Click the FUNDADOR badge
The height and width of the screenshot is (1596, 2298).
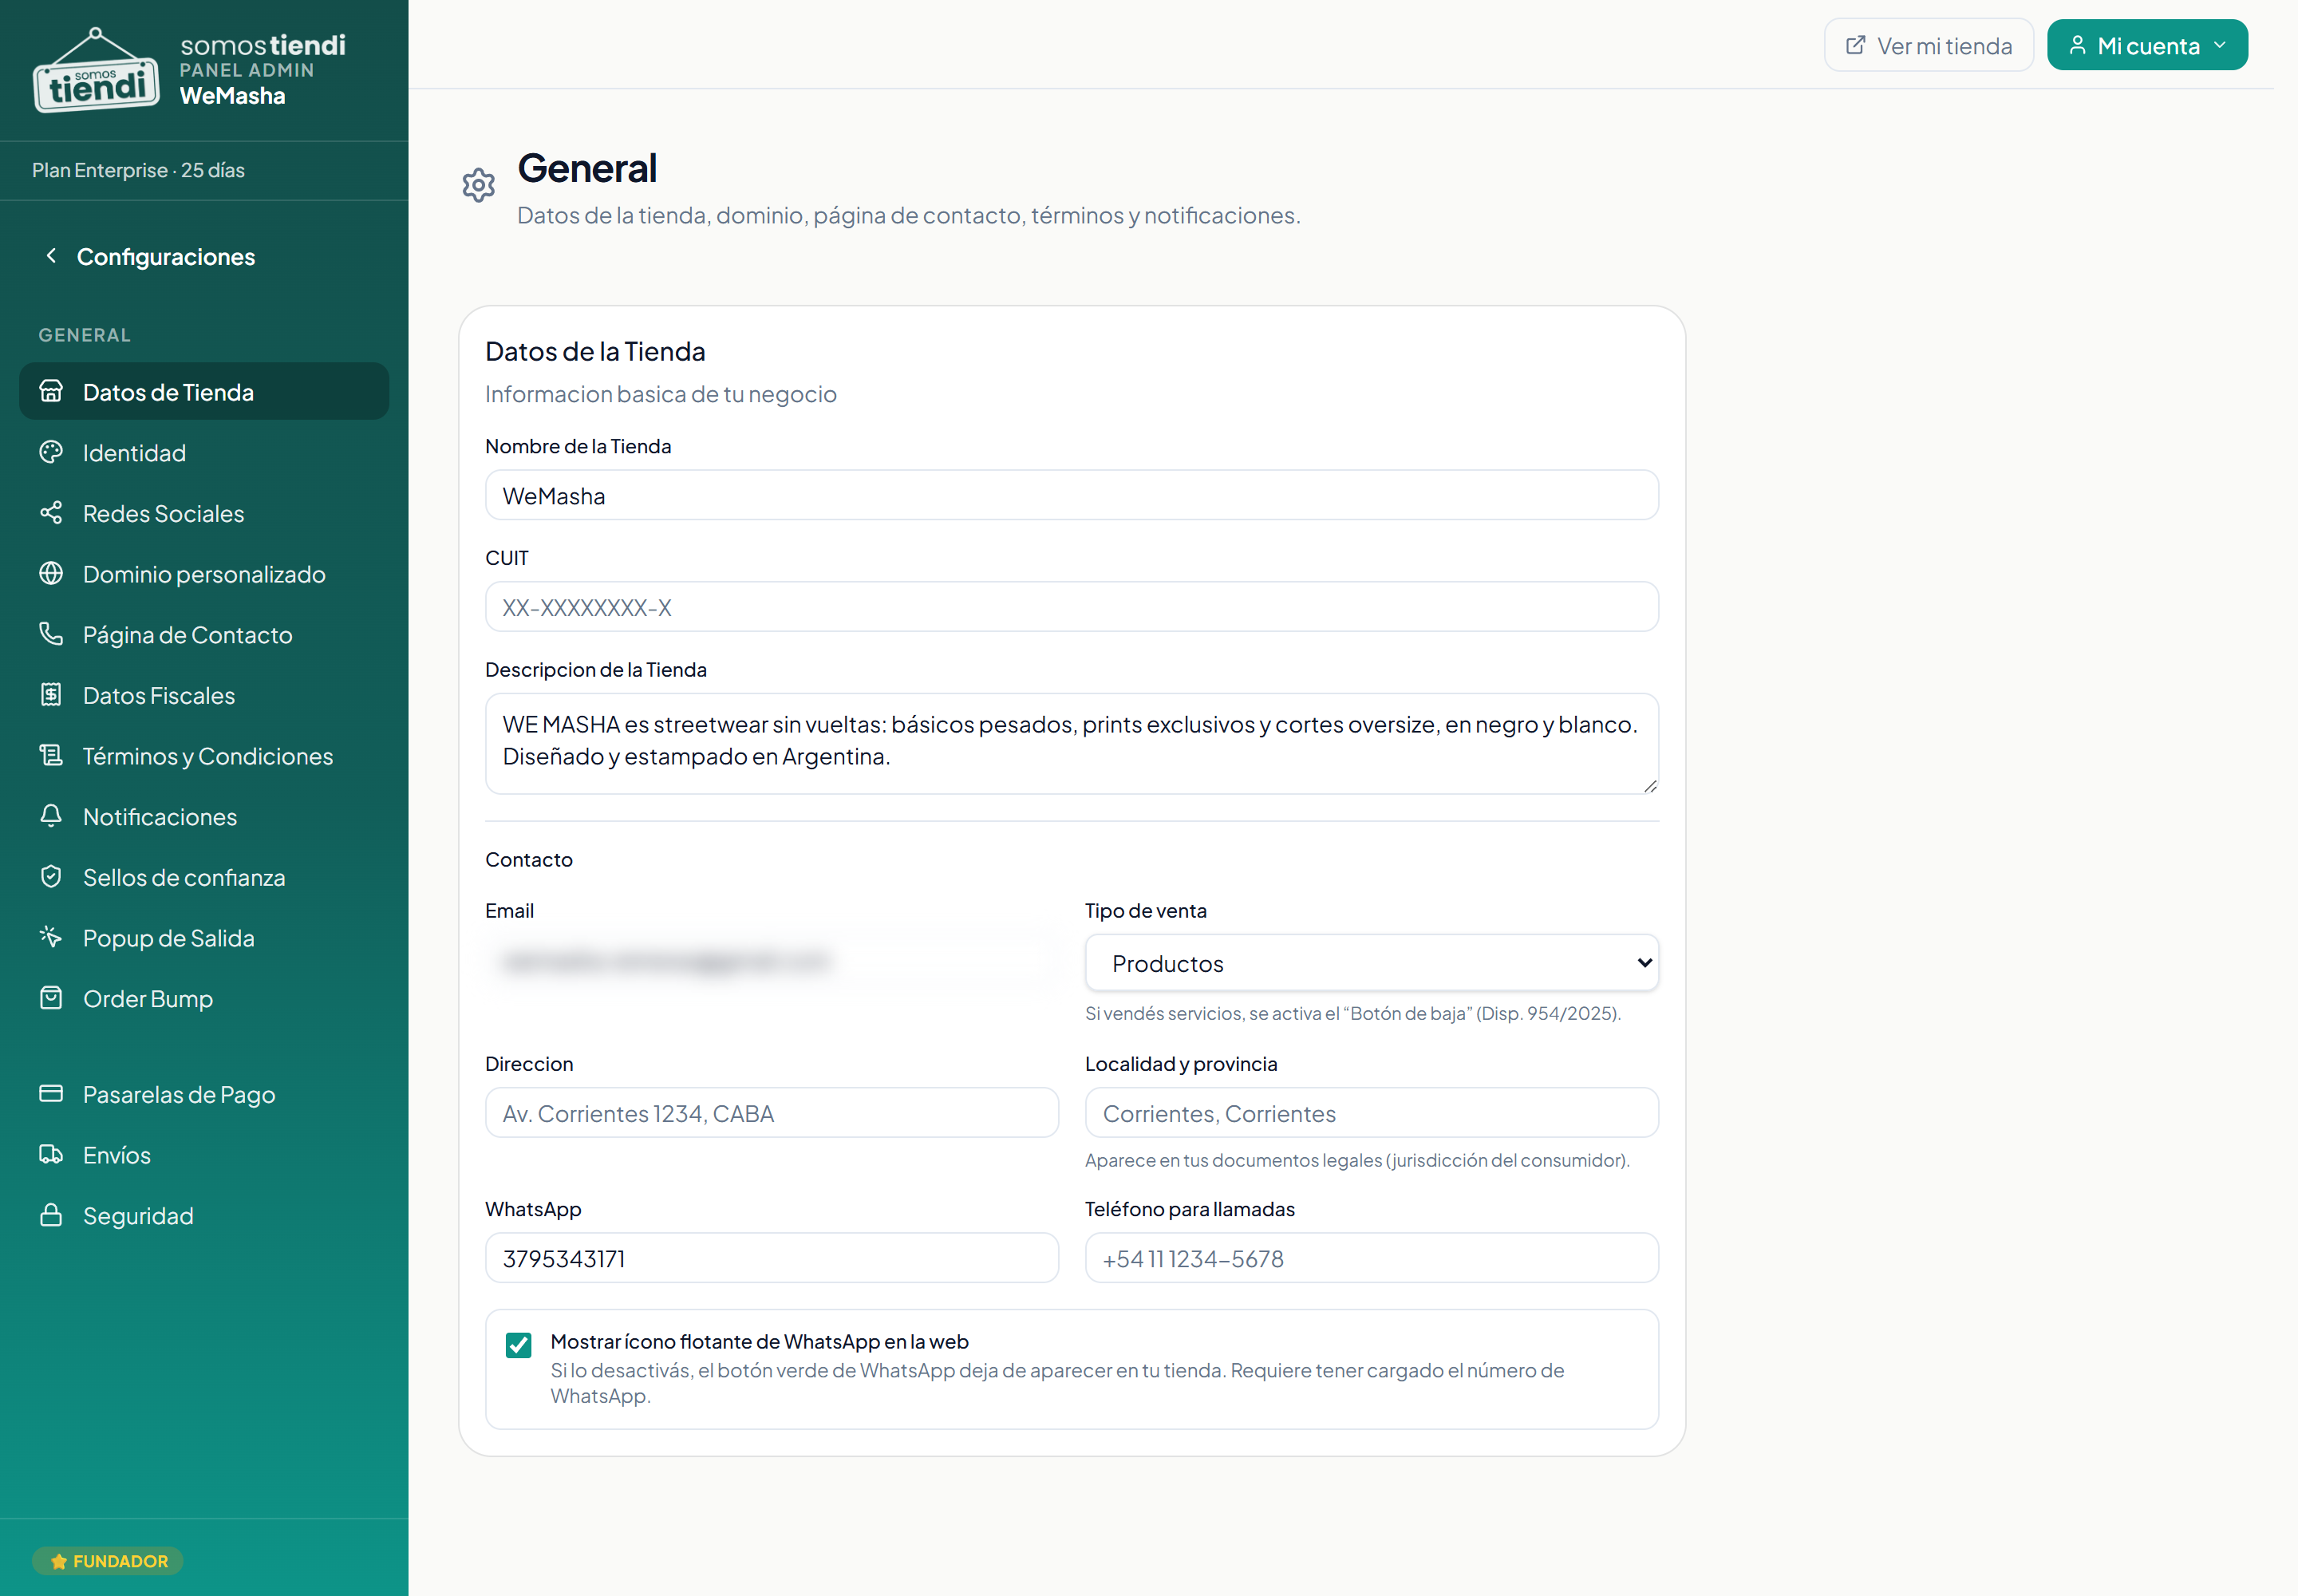click(108, 1561)
